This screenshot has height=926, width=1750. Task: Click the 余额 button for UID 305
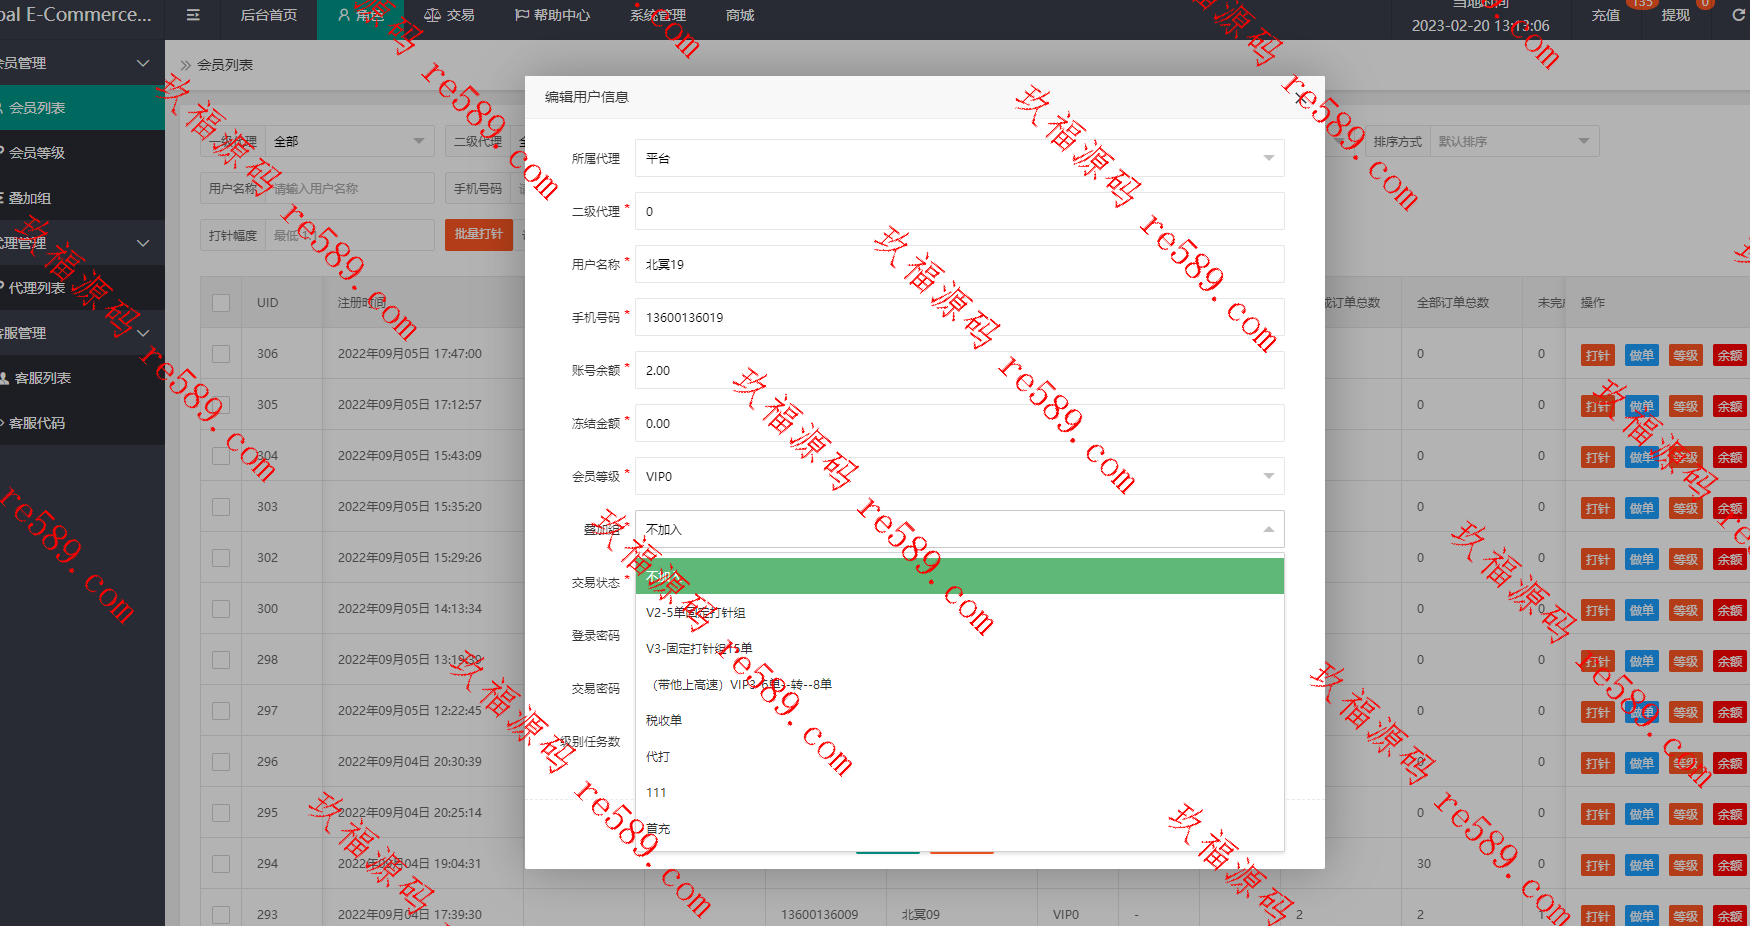(1730, 406)
